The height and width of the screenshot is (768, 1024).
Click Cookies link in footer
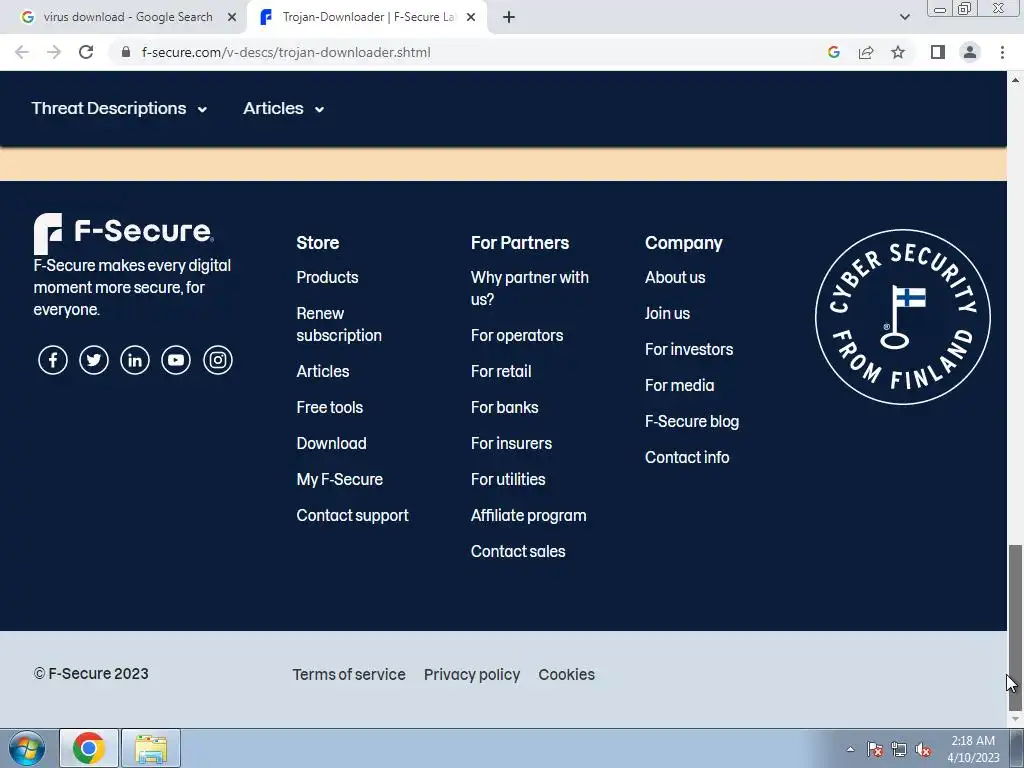click(x=566, y=675)
